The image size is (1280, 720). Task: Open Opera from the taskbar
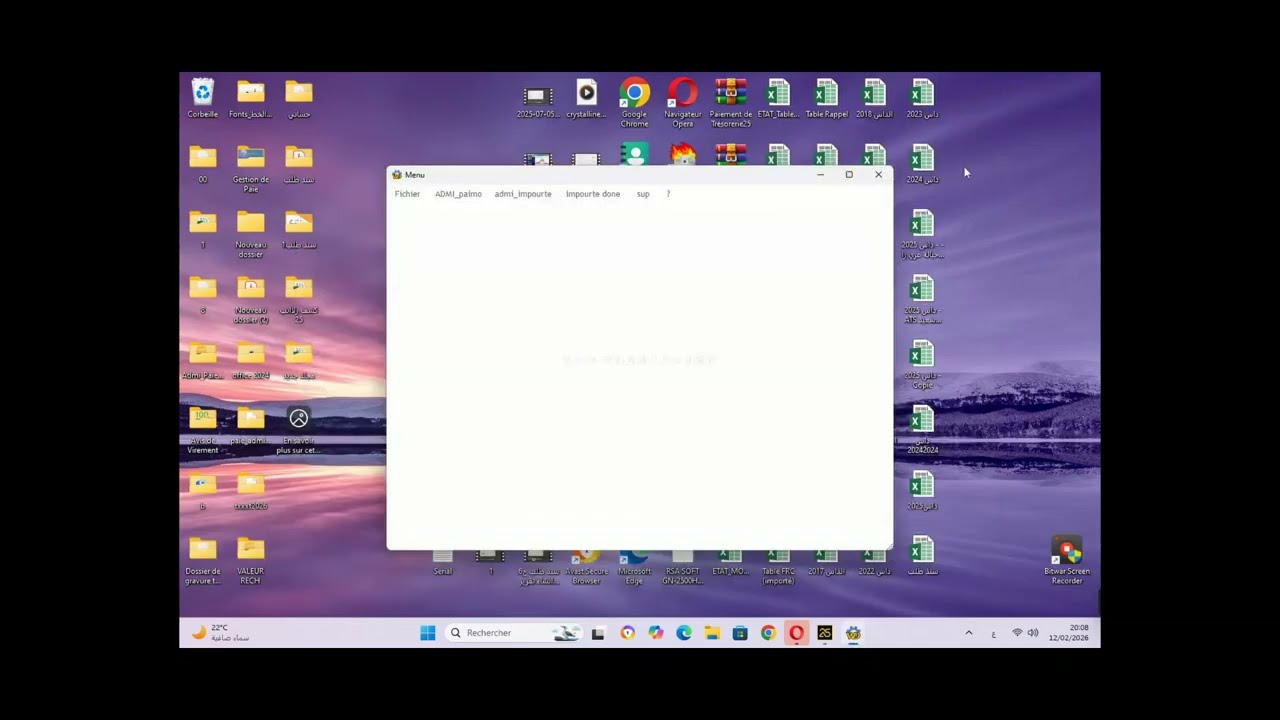click(x=797, y=633)
